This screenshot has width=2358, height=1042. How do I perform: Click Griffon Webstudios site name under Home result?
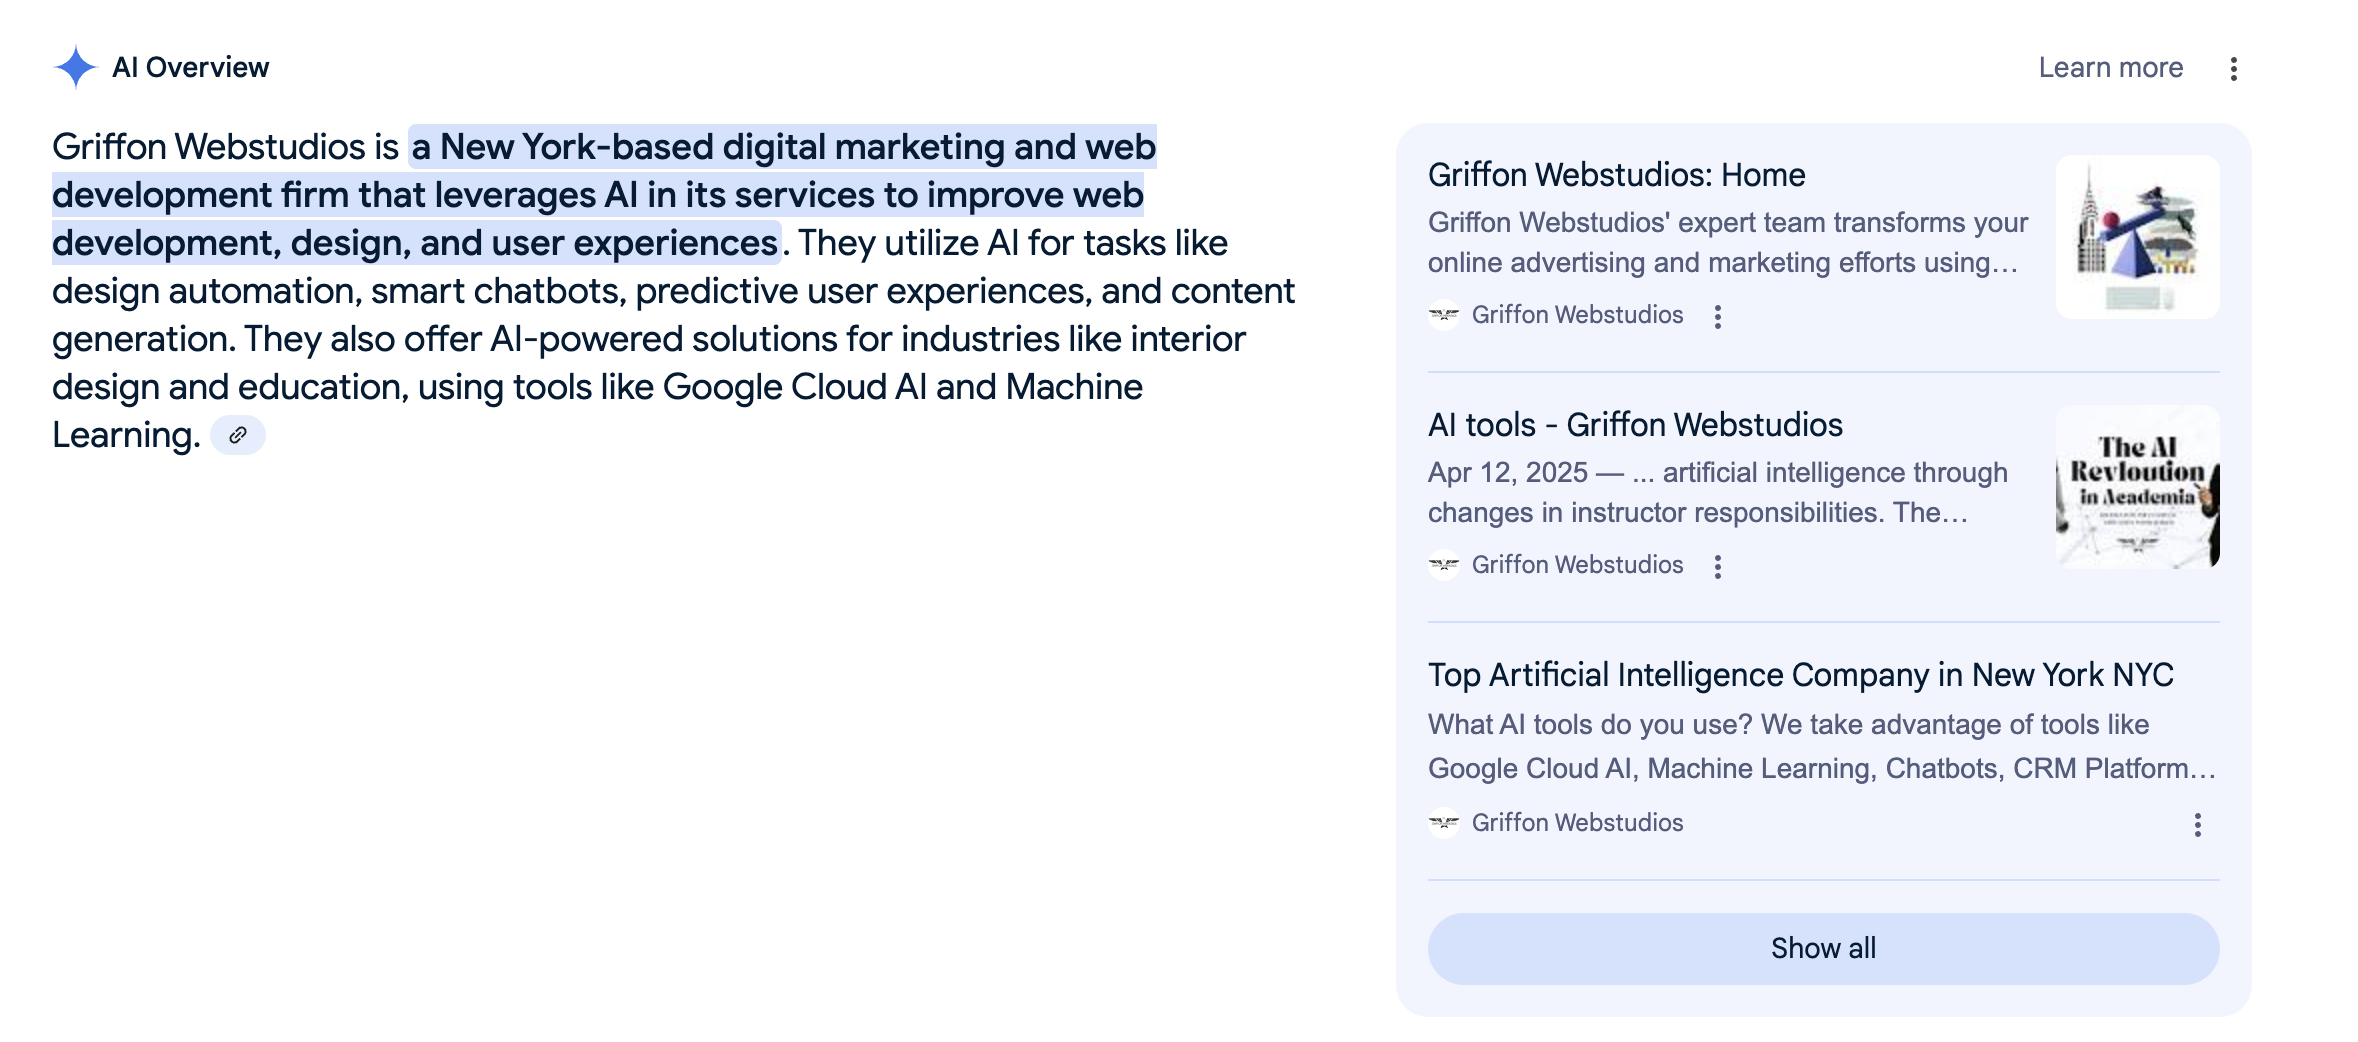point(1577,315)
